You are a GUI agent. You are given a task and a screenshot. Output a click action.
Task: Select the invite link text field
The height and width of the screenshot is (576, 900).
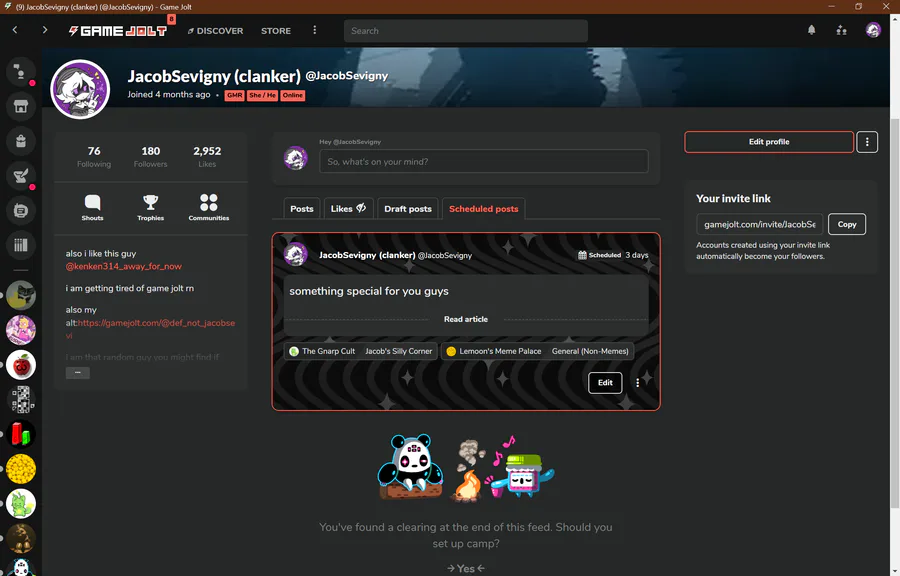(x=760, y=224)
